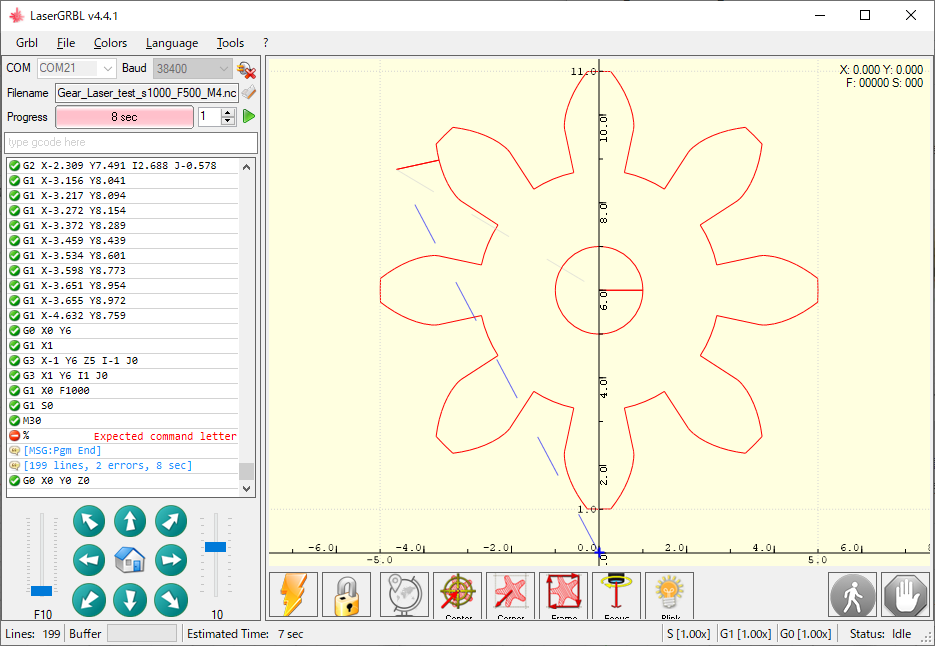Click the Home house icon
935x646 pixels.
(x=130, y=560)
